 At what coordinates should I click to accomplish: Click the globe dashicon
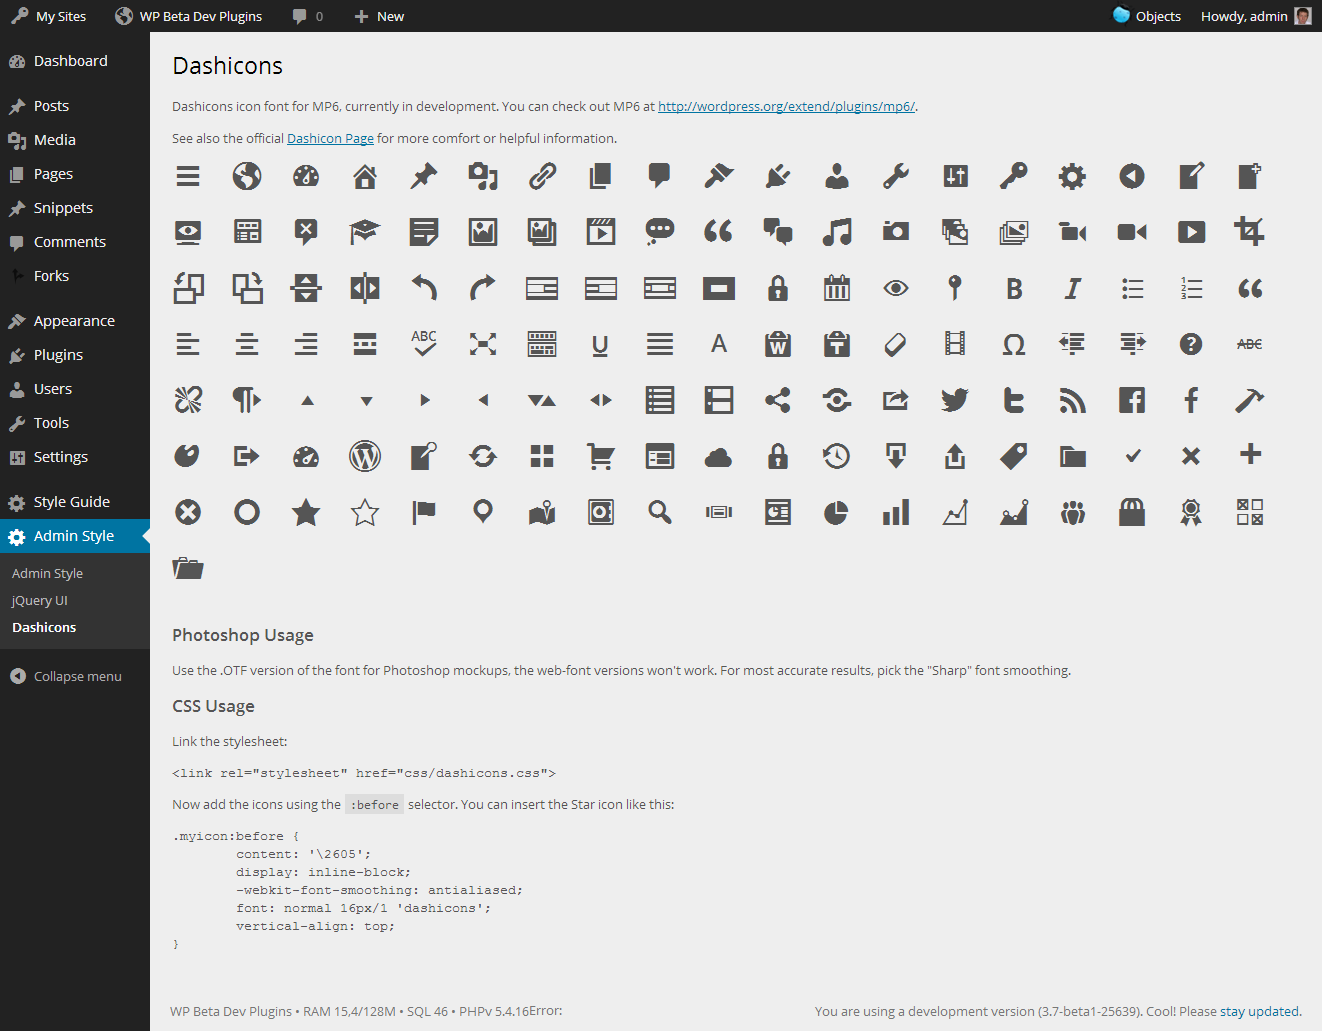(x=247, y=176)
